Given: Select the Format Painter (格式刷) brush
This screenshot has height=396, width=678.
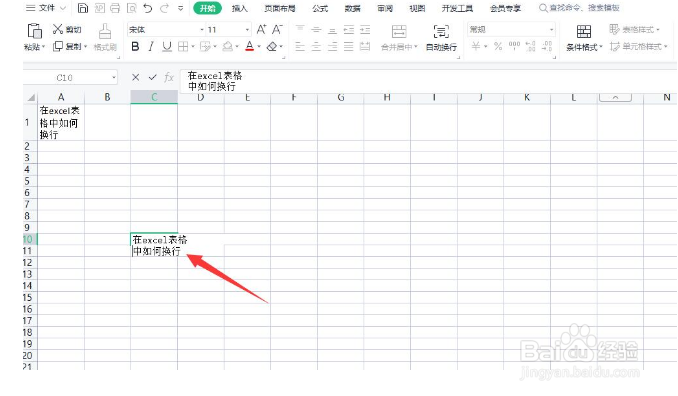Looking at the screenshot, I should pyautogui.click(x=105, y=32).
